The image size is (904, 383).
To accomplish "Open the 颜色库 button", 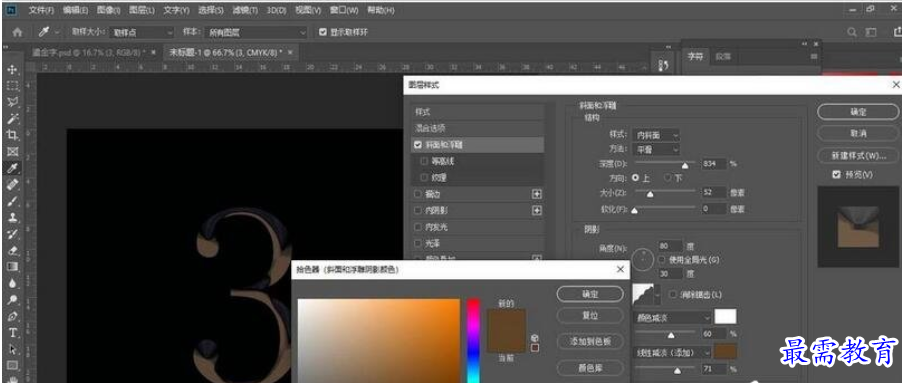I will pyautogui.click(x=590, y=367).
